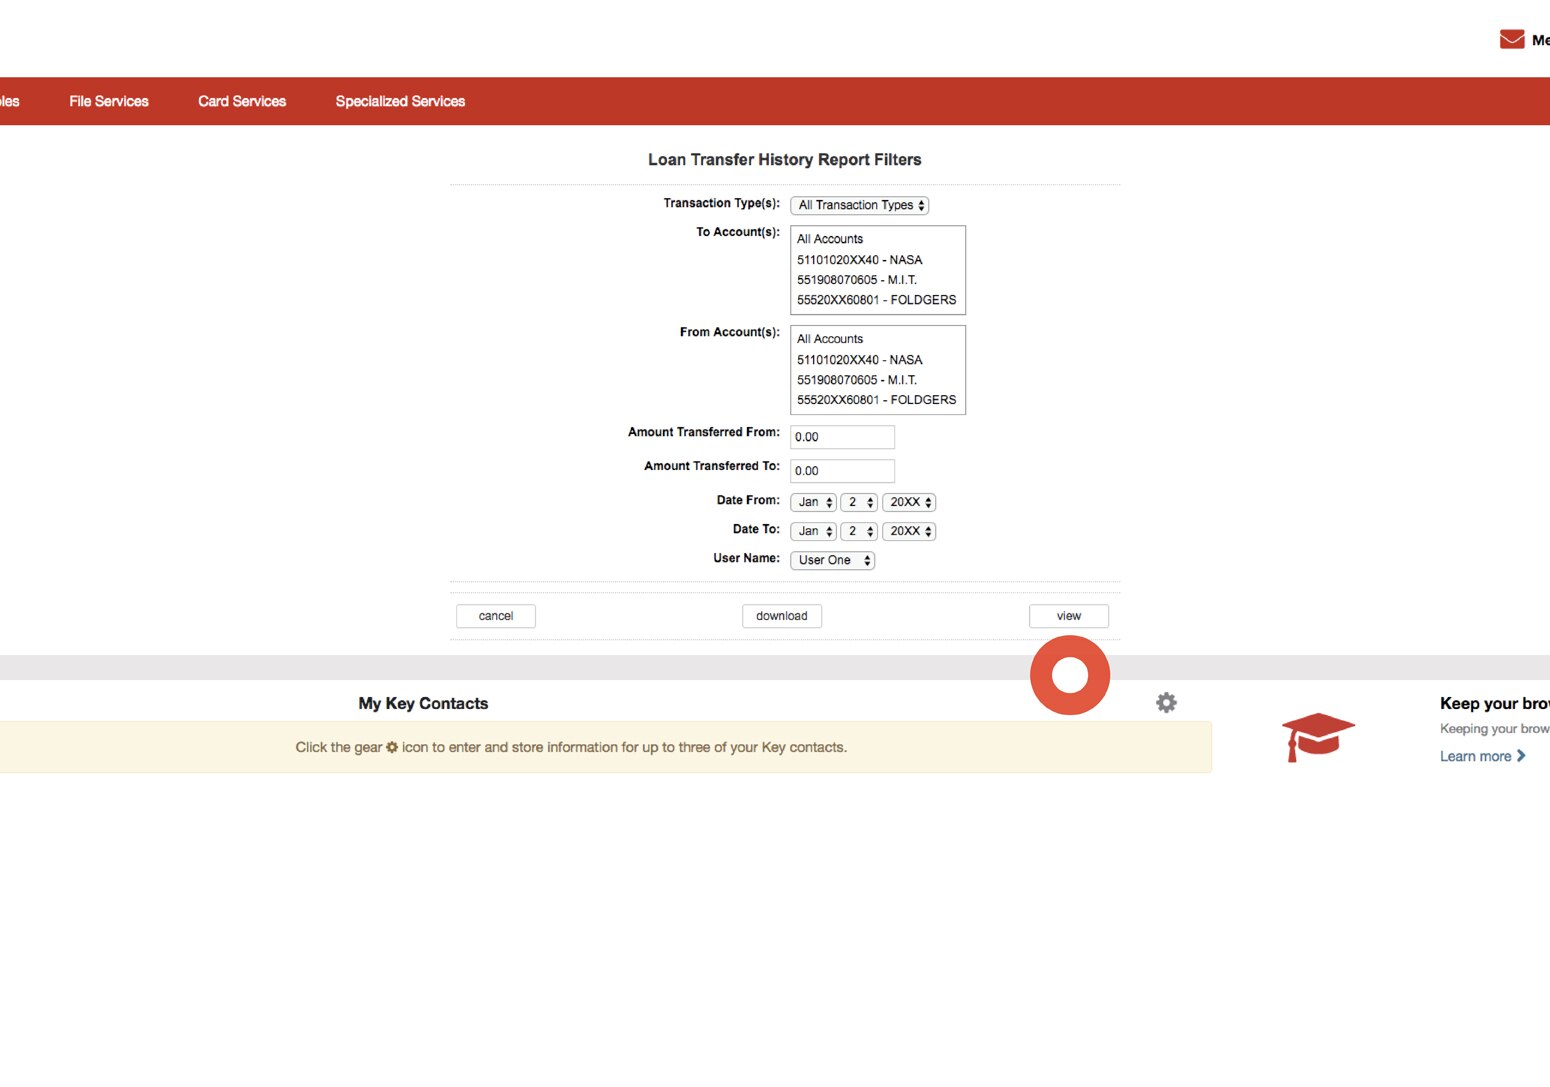The width and height of the screenshot is (1550, 1087).
Task: Click the Amount Transferred From field
Action: (841, 437)
